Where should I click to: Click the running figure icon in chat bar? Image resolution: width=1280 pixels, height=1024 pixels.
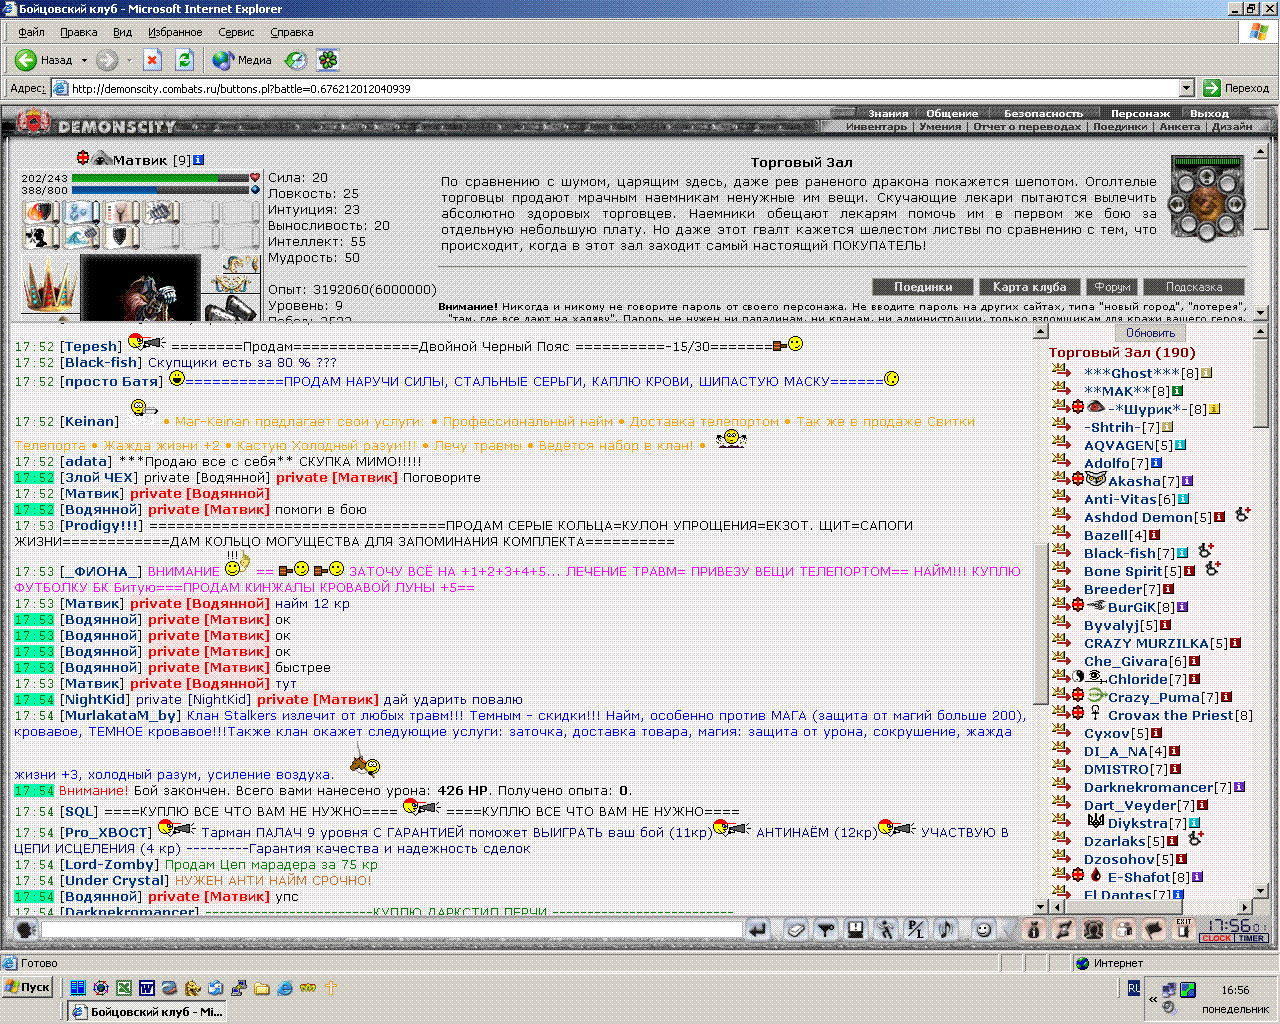886,930
